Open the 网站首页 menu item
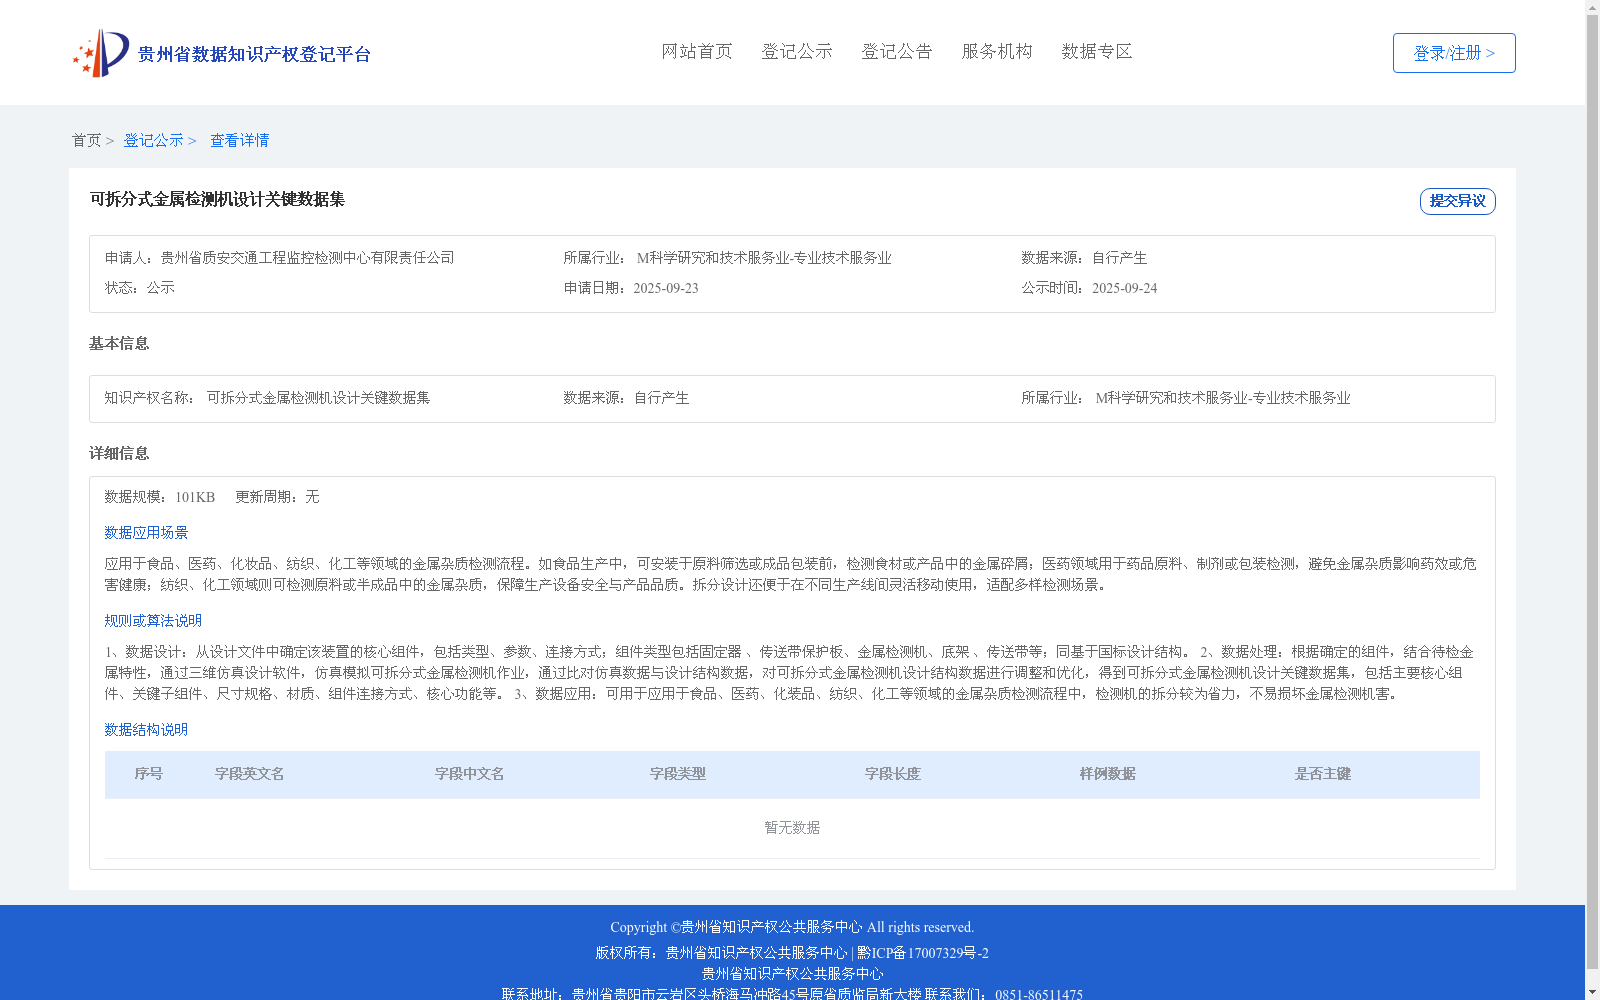This screenshot has width=1600, height=1000. [x=697, y=51]
